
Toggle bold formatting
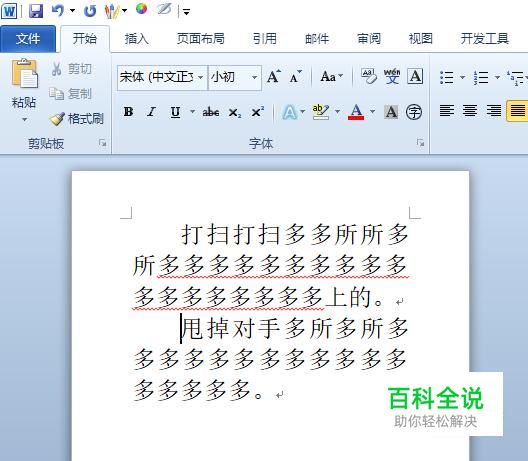(128, 112)
